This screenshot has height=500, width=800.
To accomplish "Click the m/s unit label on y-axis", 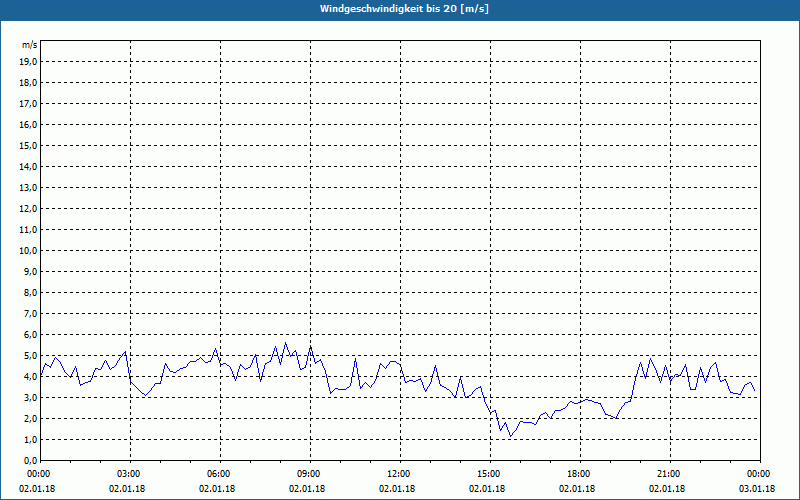I will click(30, 45).
